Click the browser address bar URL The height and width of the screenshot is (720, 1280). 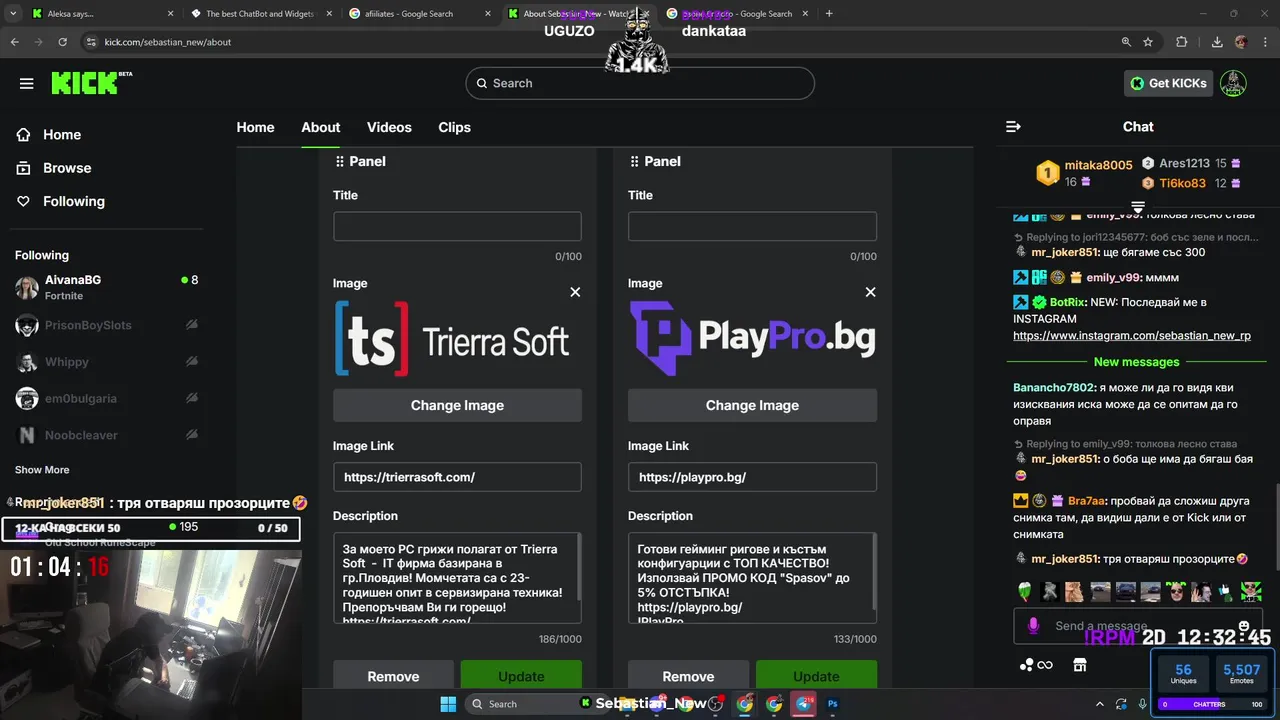(168, 42)
